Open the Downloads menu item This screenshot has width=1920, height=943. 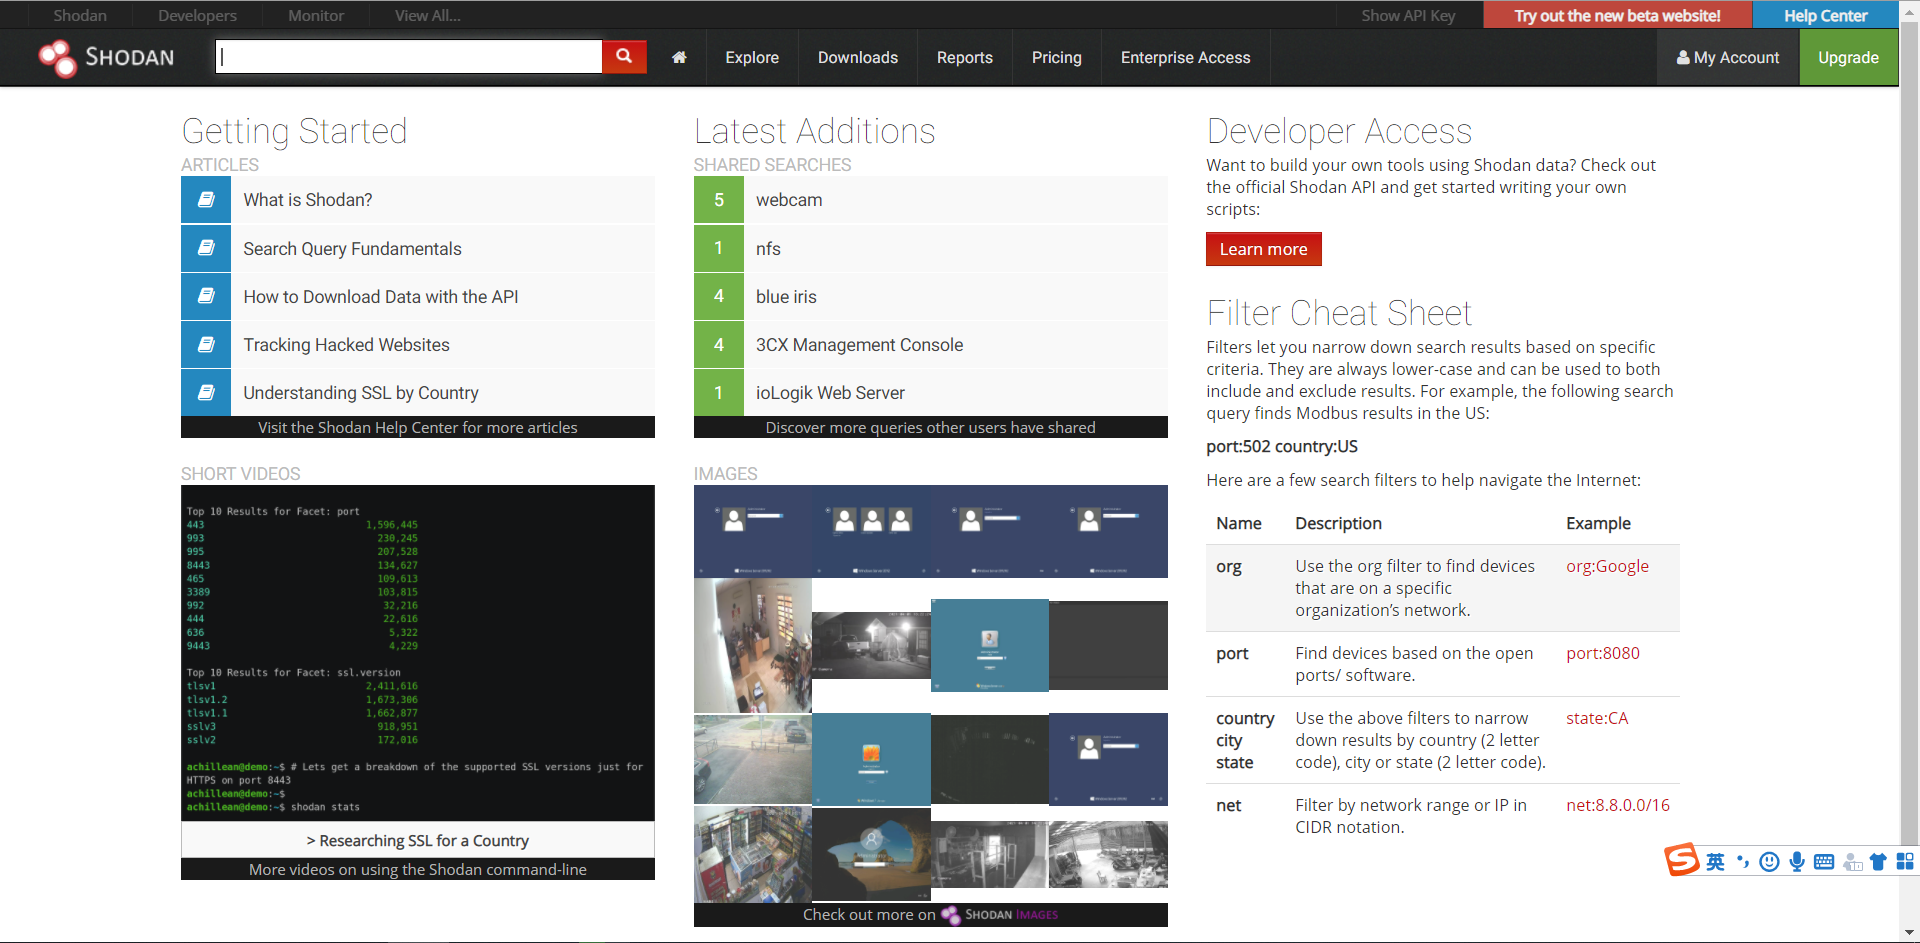[858, 58]
